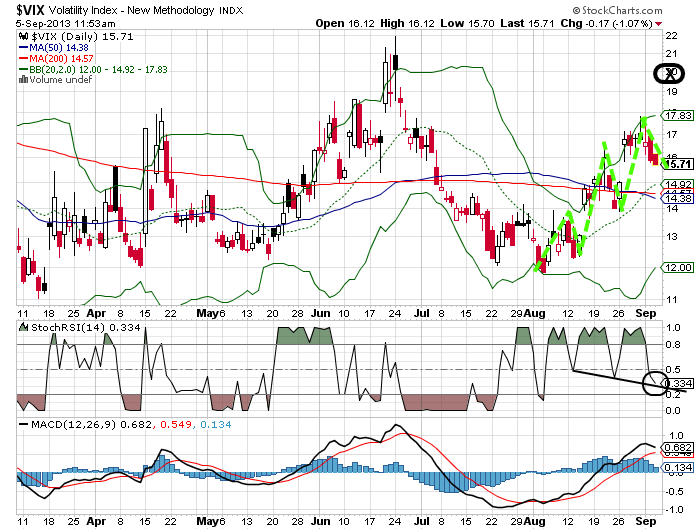700x530 pixels.
Task: Click the blue MA(50) legend line marker
Action: coord(23,47)
